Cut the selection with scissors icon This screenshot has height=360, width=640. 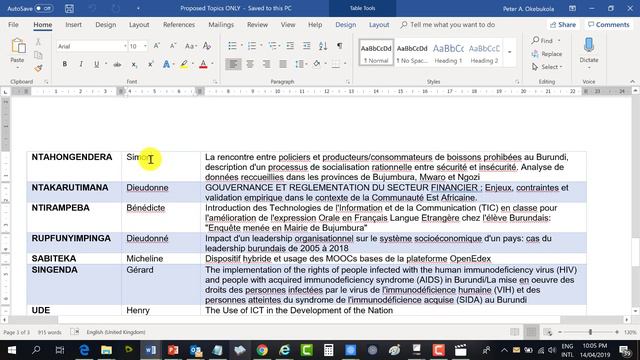(38, 42)
